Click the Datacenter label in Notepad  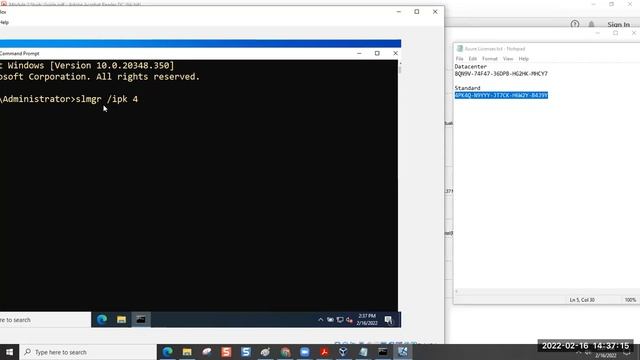(x=471, y=67)
